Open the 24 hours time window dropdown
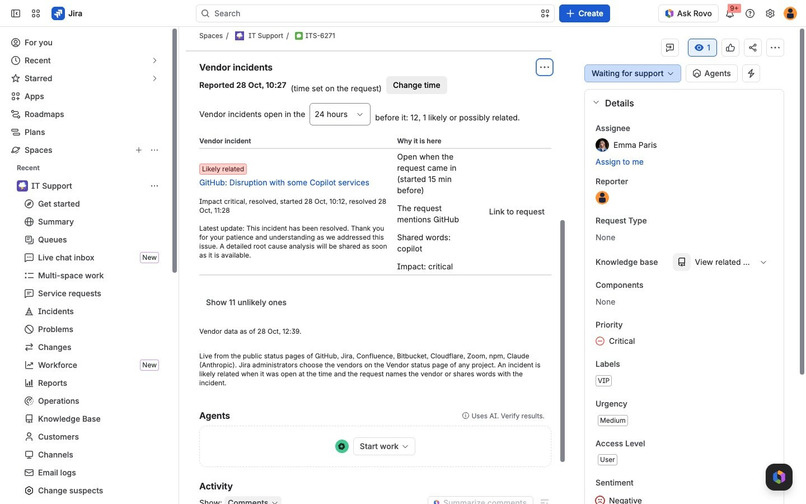Viewport: 806px width, 504px height. tap(339, 114)
